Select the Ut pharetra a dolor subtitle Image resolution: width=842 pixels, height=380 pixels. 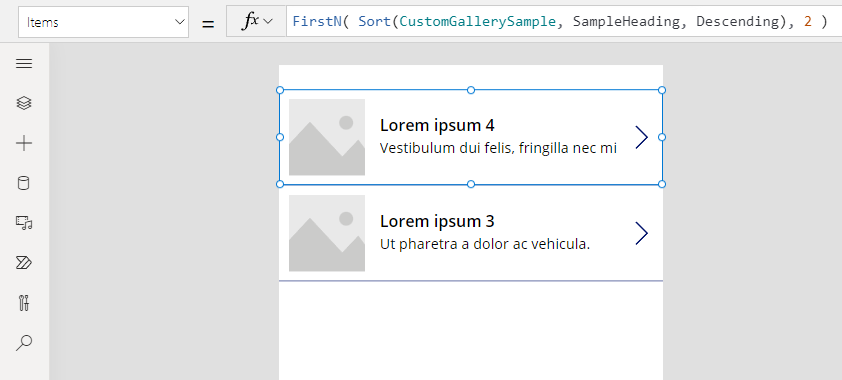coord(485,244)
